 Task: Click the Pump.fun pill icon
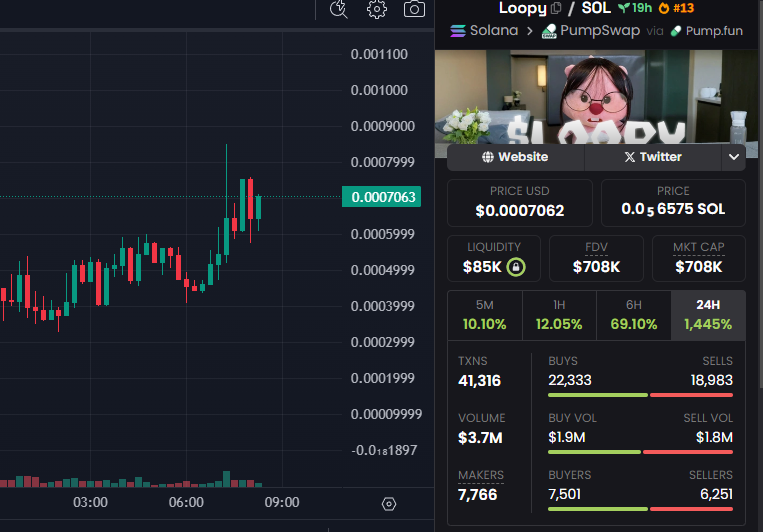coord(675,31)
